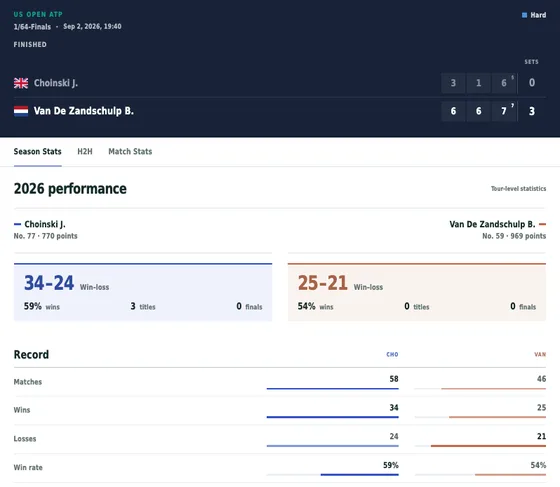This screenshot has width=560, height=487.
Task: Click Van De Zandschulp's orange Losses bar
Action: (488, 446)
